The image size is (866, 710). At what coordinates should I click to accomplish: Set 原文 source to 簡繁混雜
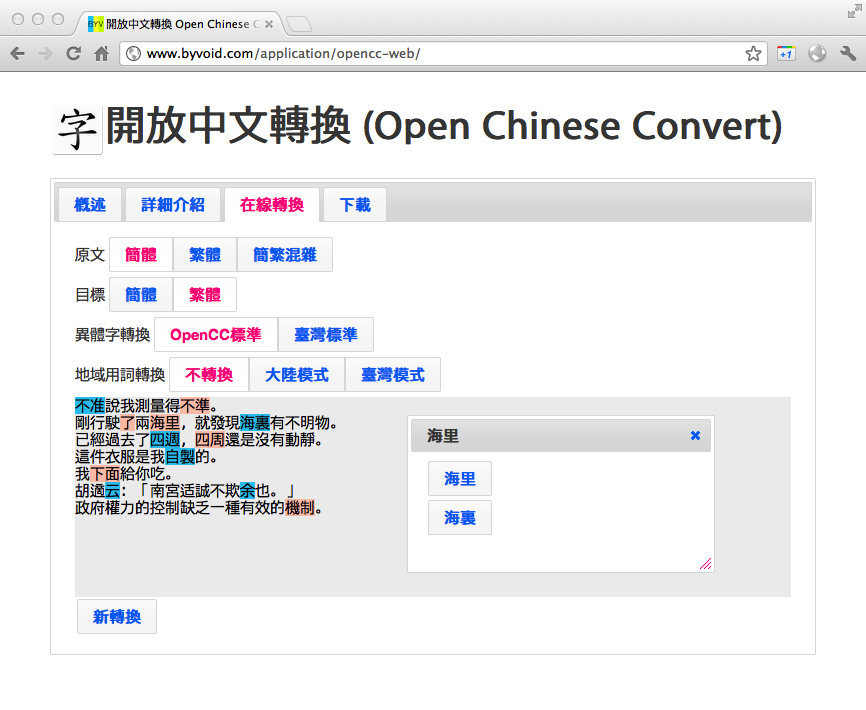[x=285, y=255]
